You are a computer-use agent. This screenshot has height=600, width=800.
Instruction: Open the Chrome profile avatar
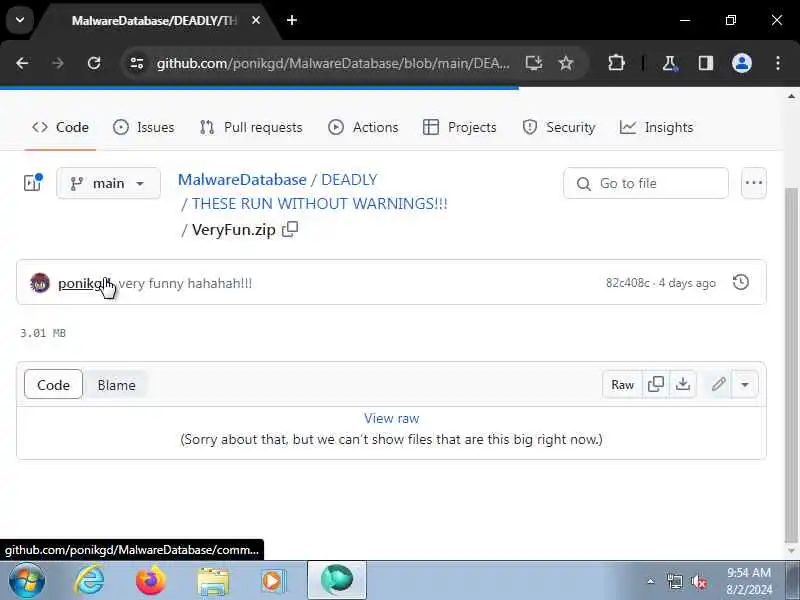[x=742, y=63]
